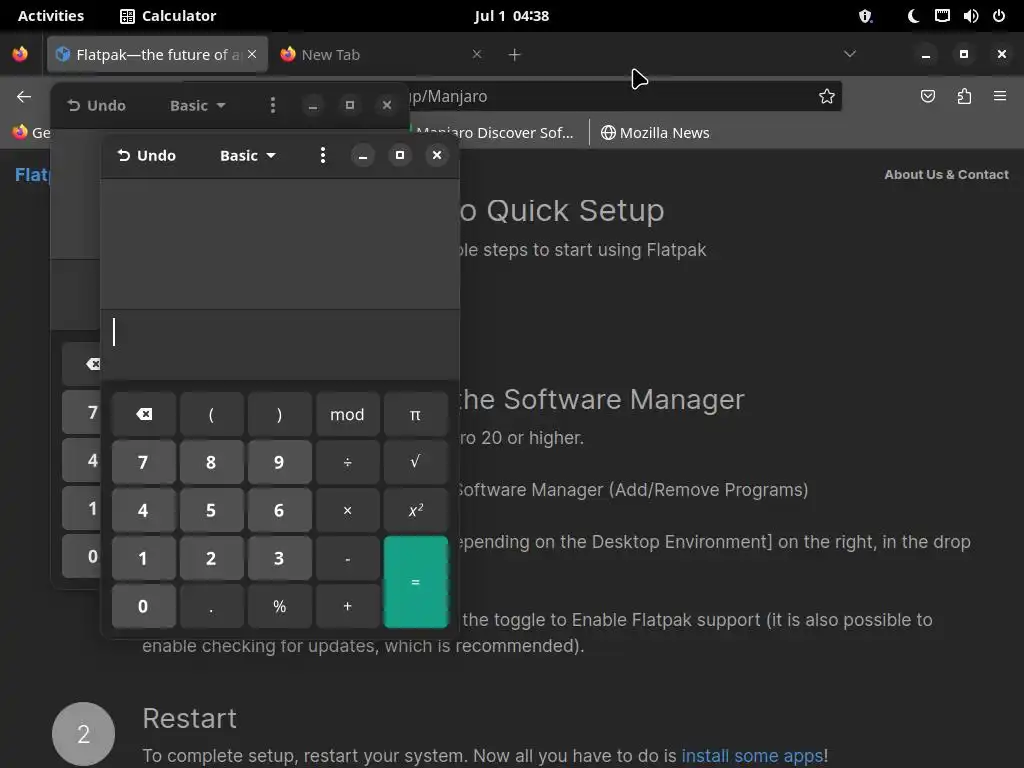The image size is (1024, 768).
Task: Click digit 6 in front calculator
Action: pos(280,510)
